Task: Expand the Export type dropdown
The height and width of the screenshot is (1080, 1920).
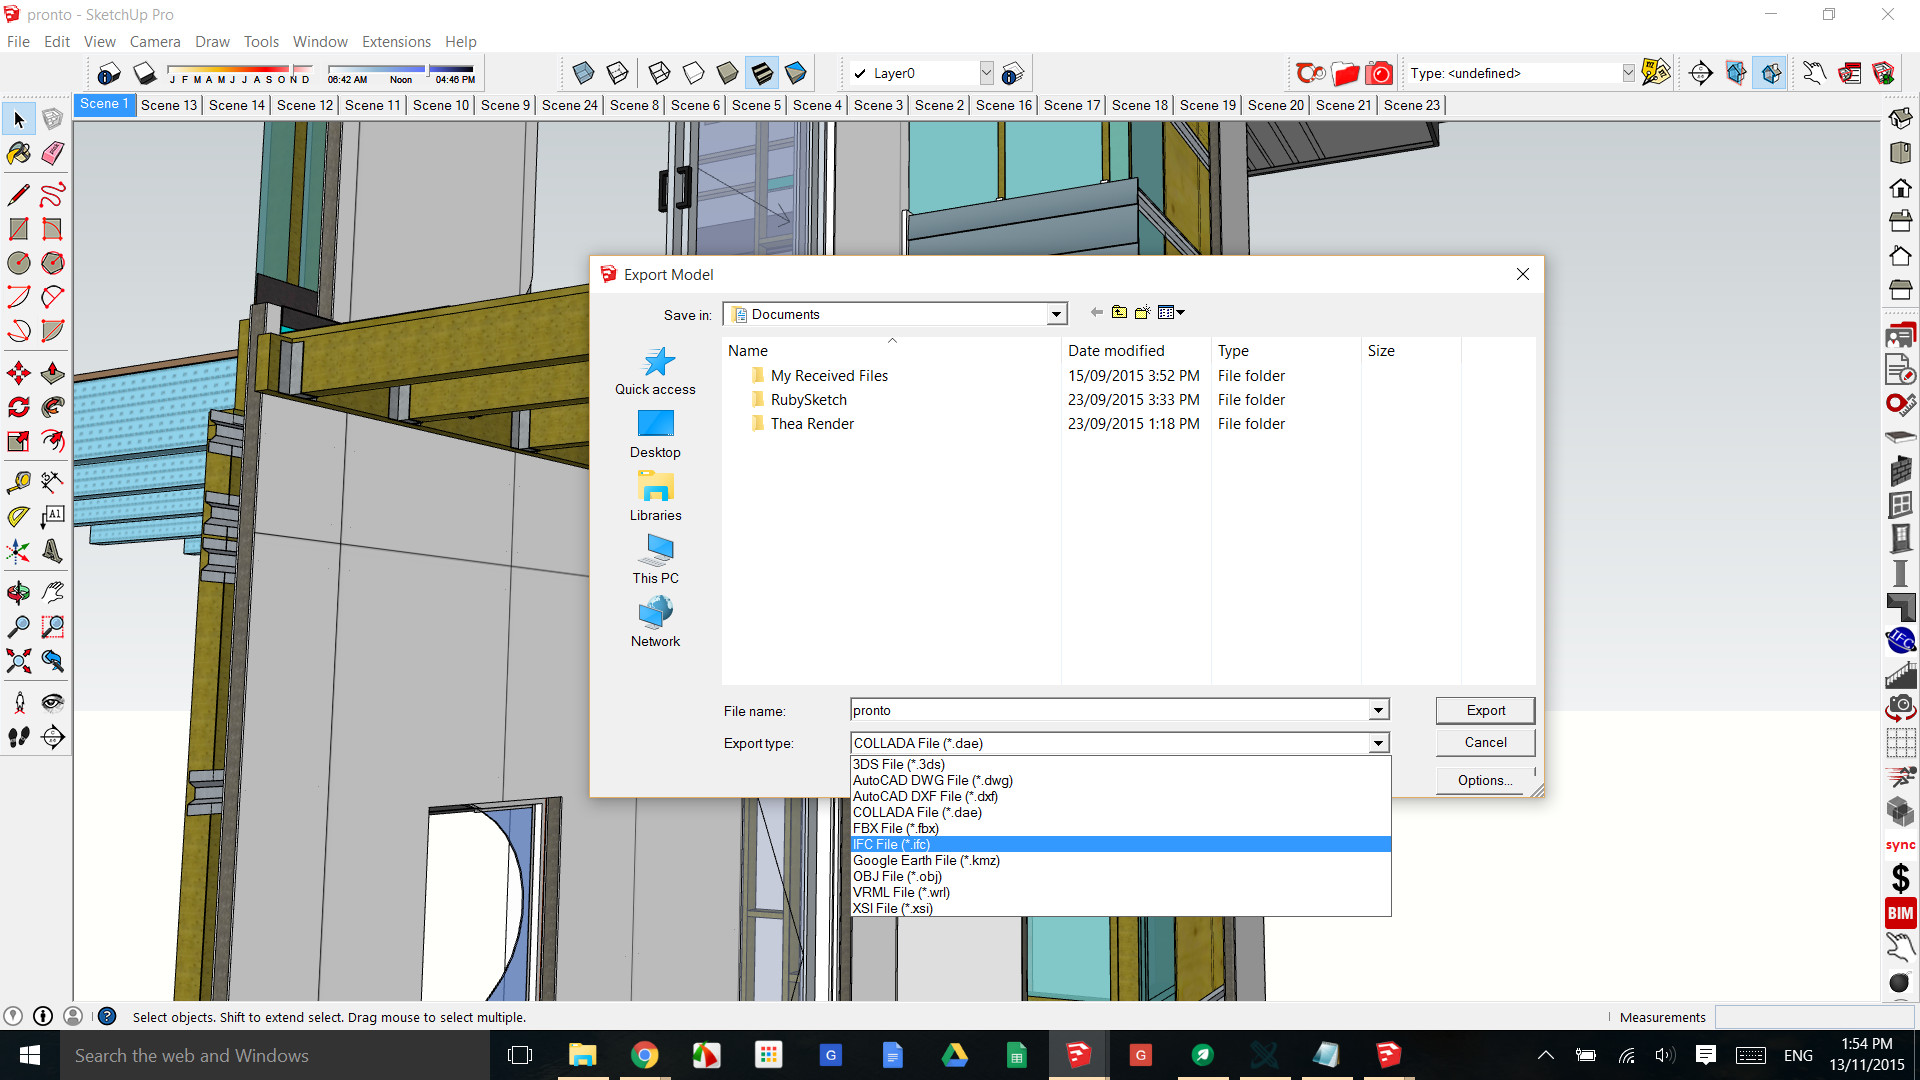Action: [1379, 742]
